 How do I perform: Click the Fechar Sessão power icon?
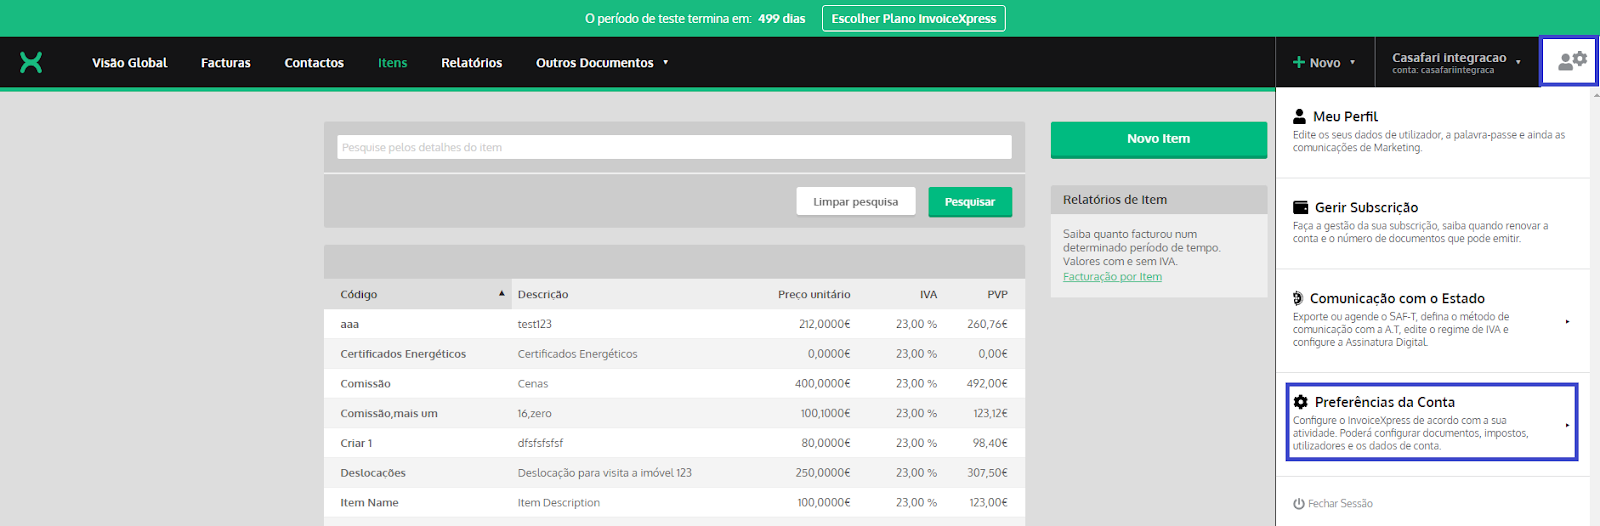coord(1298,504)
